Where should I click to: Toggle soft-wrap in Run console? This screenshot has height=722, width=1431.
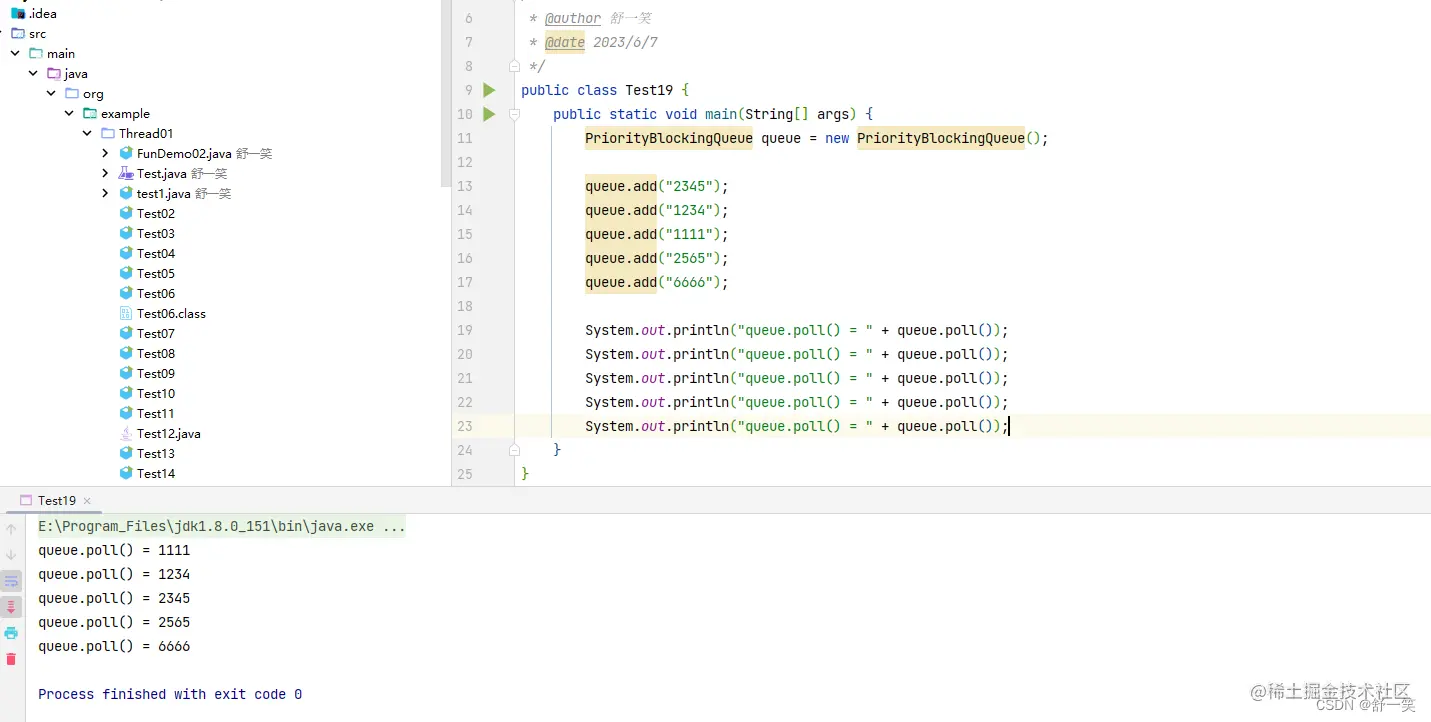tap(11, 581)
